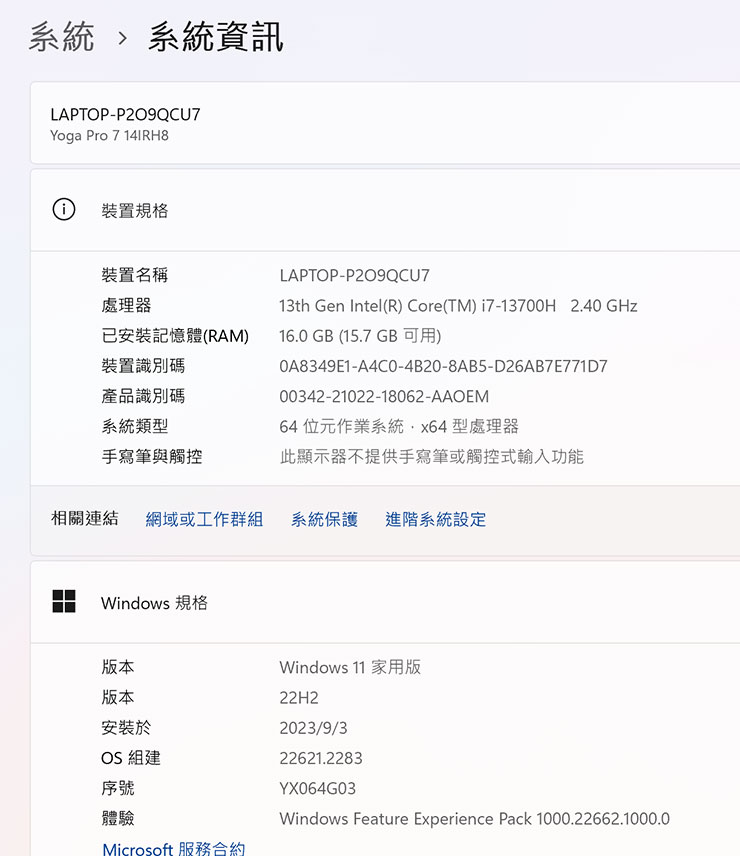Viewport: 740px width, 856px height.
Task: Click the 已安裝記憶體(RAM) label
Action: coord(175,336)
